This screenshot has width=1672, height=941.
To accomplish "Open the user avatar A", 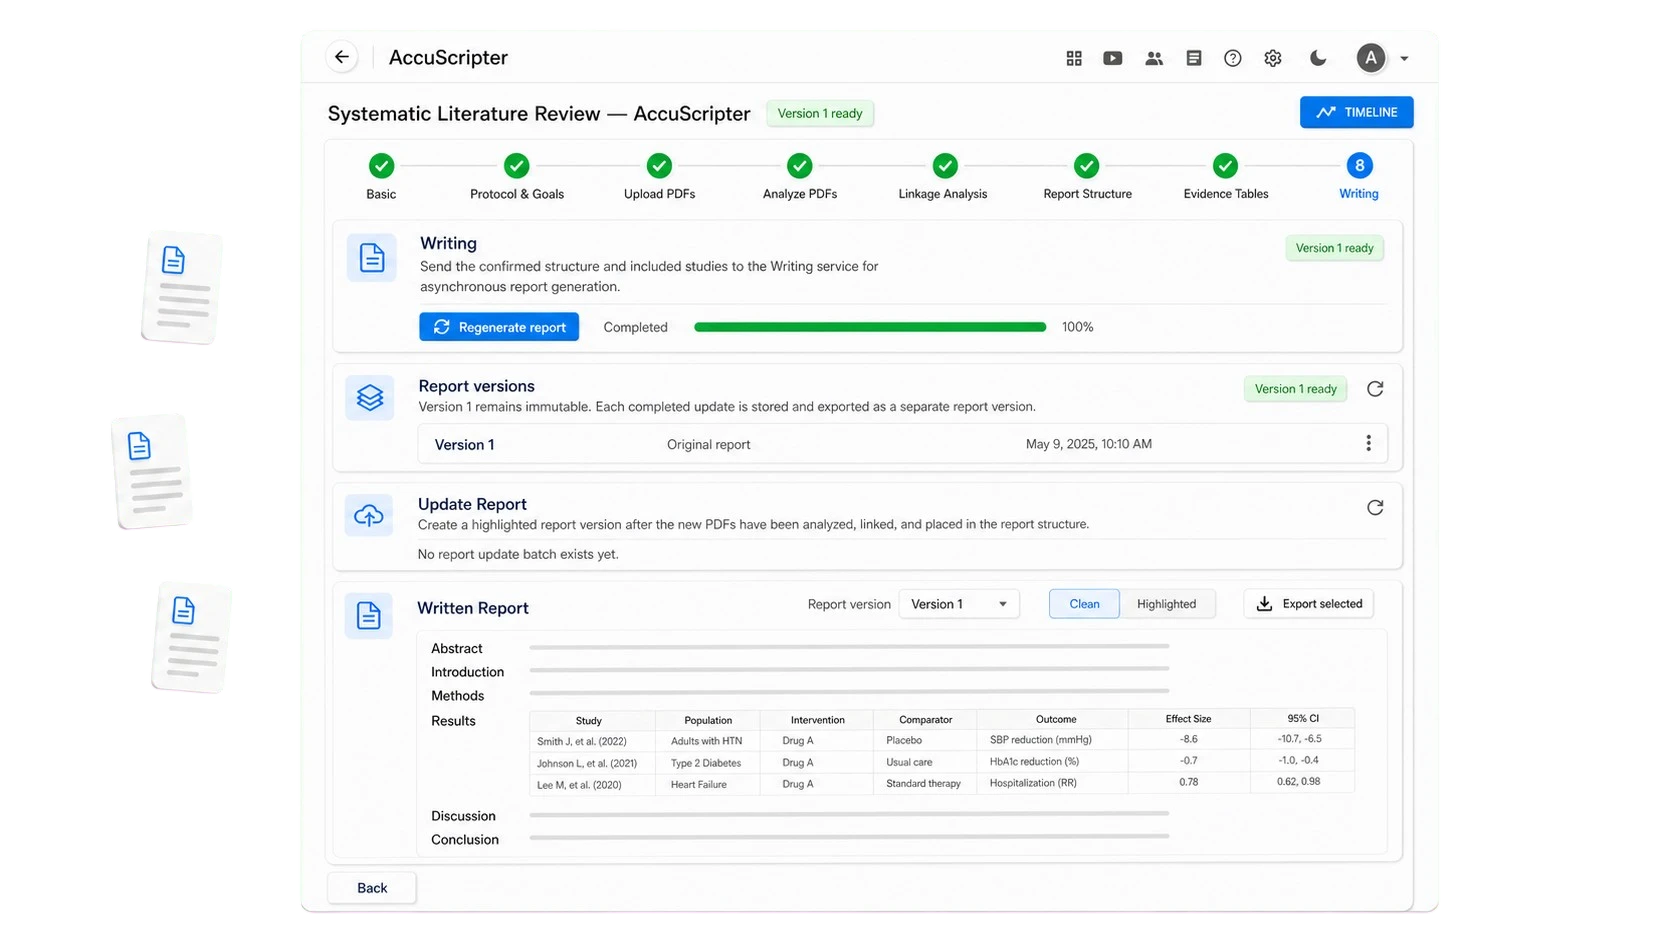I will (x=1371, y=58).
